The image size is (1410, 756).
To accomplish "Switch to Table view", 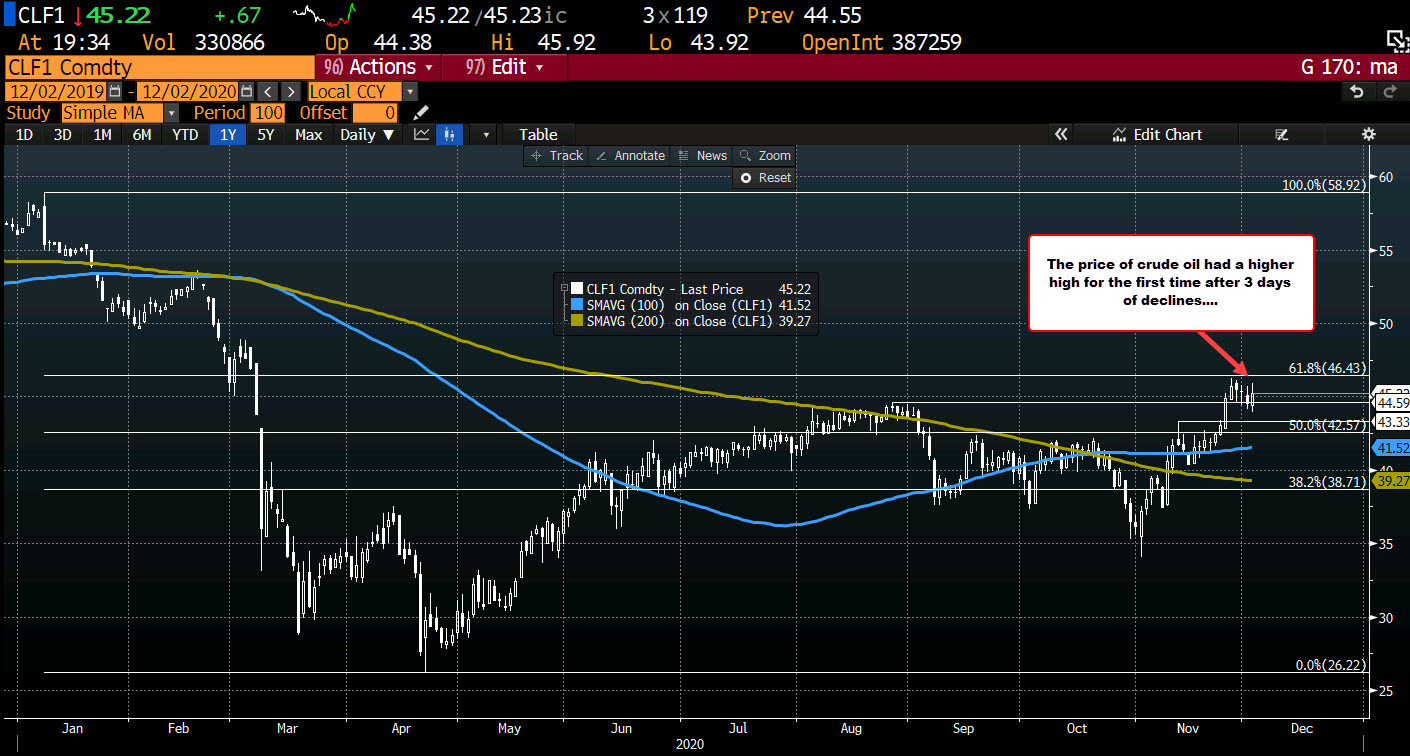I will click(538, 134).
